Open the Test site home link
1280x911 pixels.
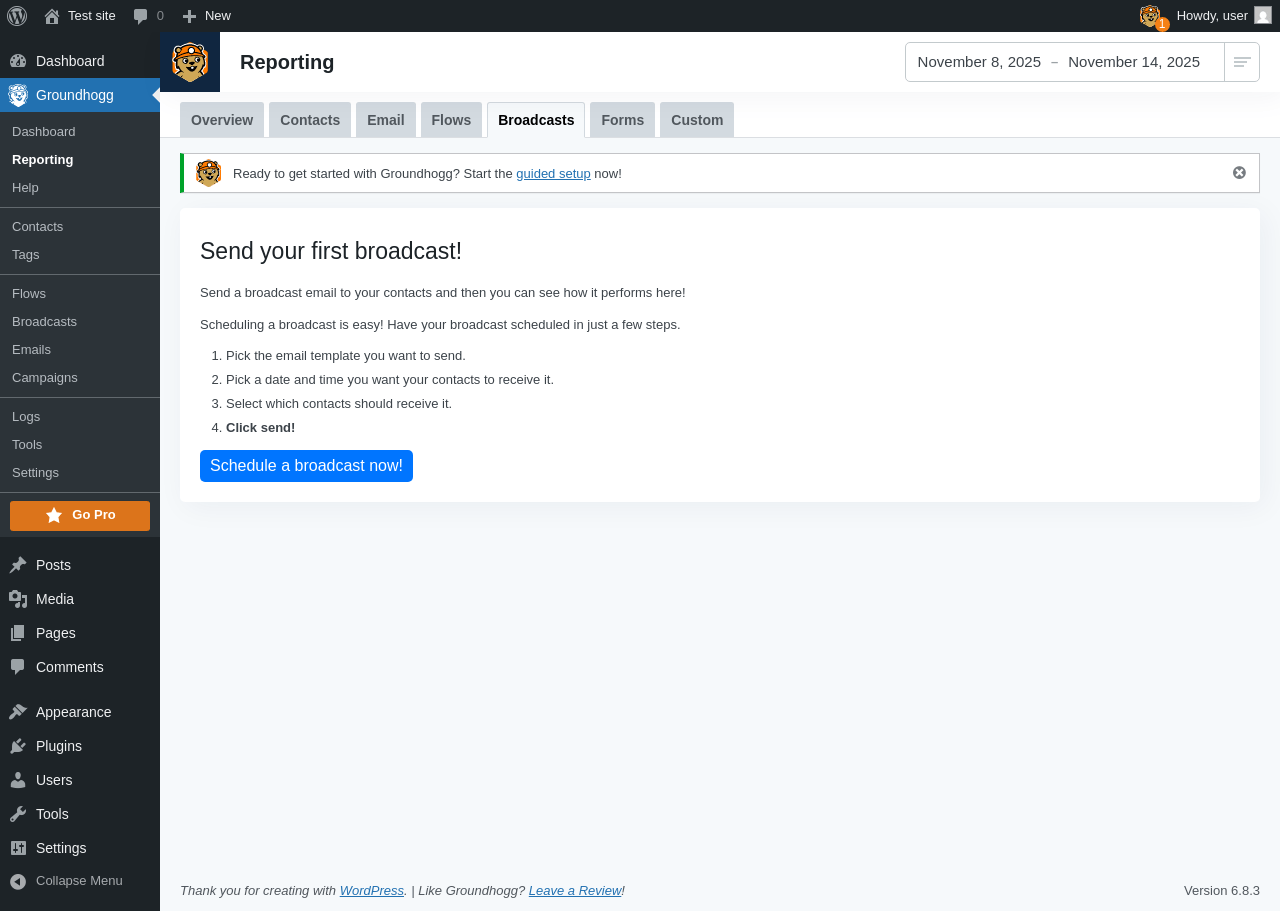point(80,16)
